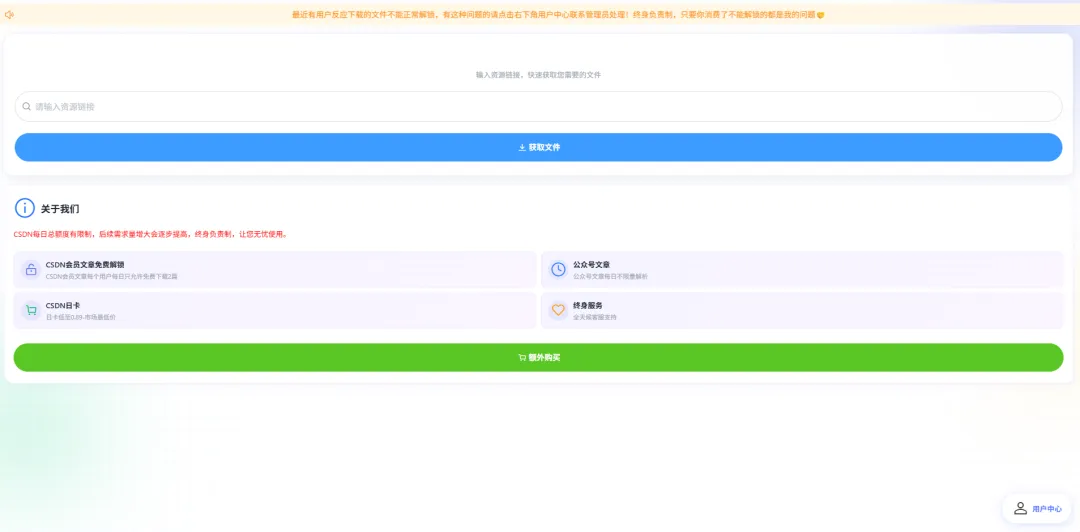This screenshot has width=1080, height=532.
Task: Click the info icon beside 关于我们
Action: pos(25,208)
